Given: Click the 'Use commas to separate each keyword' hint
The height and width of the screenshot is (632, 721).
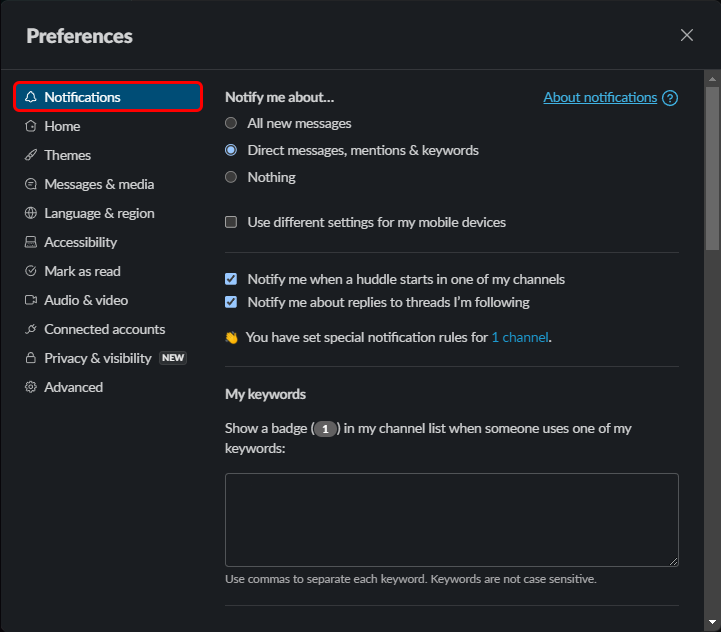Looking at the screenshot, I should pyautogui.click(x=411, y=579).
